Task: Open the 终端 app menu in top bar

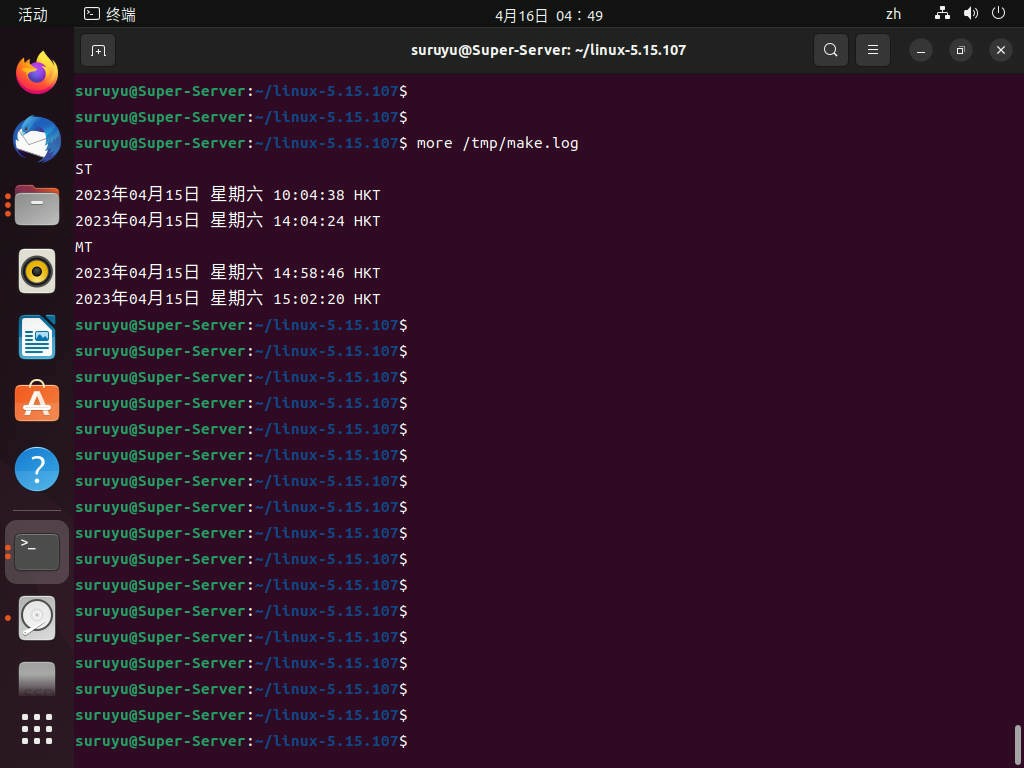Action: point(110,14)
